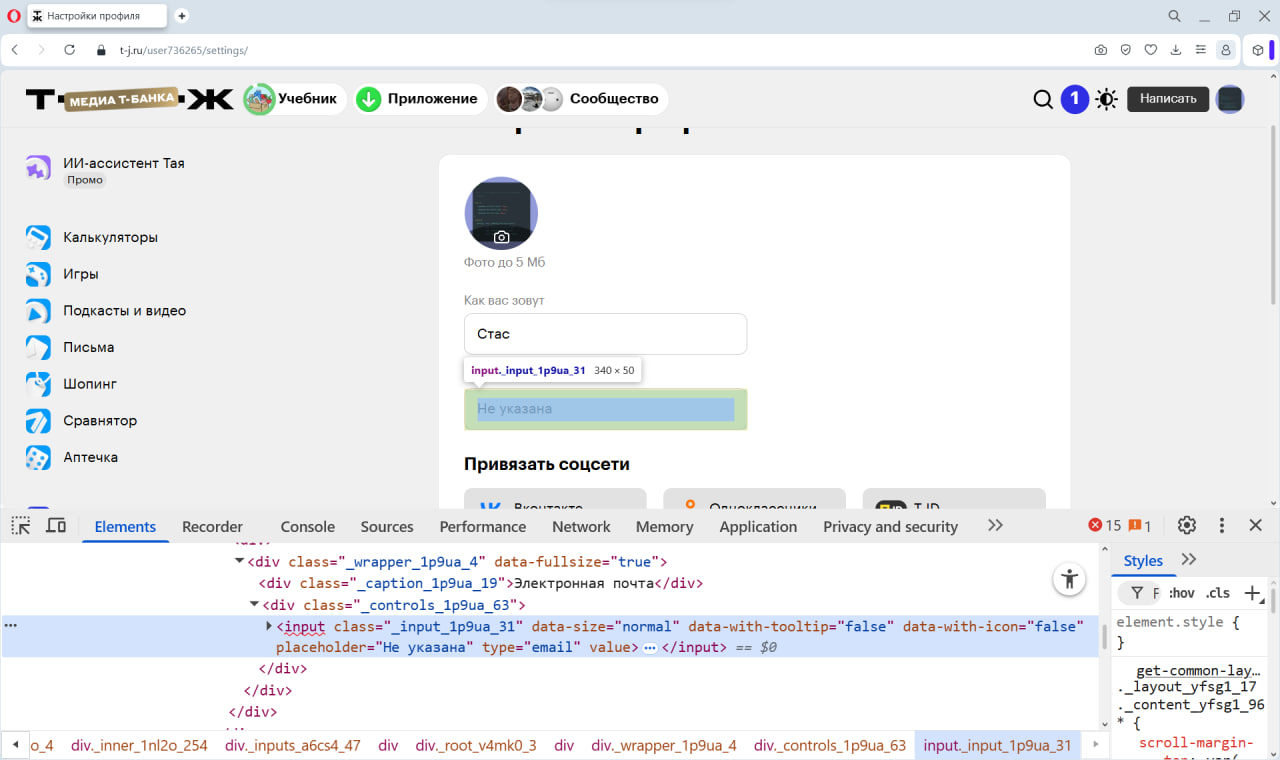Reload the page with the refresh icon
Viewport: 1280px width, 760px height.
point(68,49)
